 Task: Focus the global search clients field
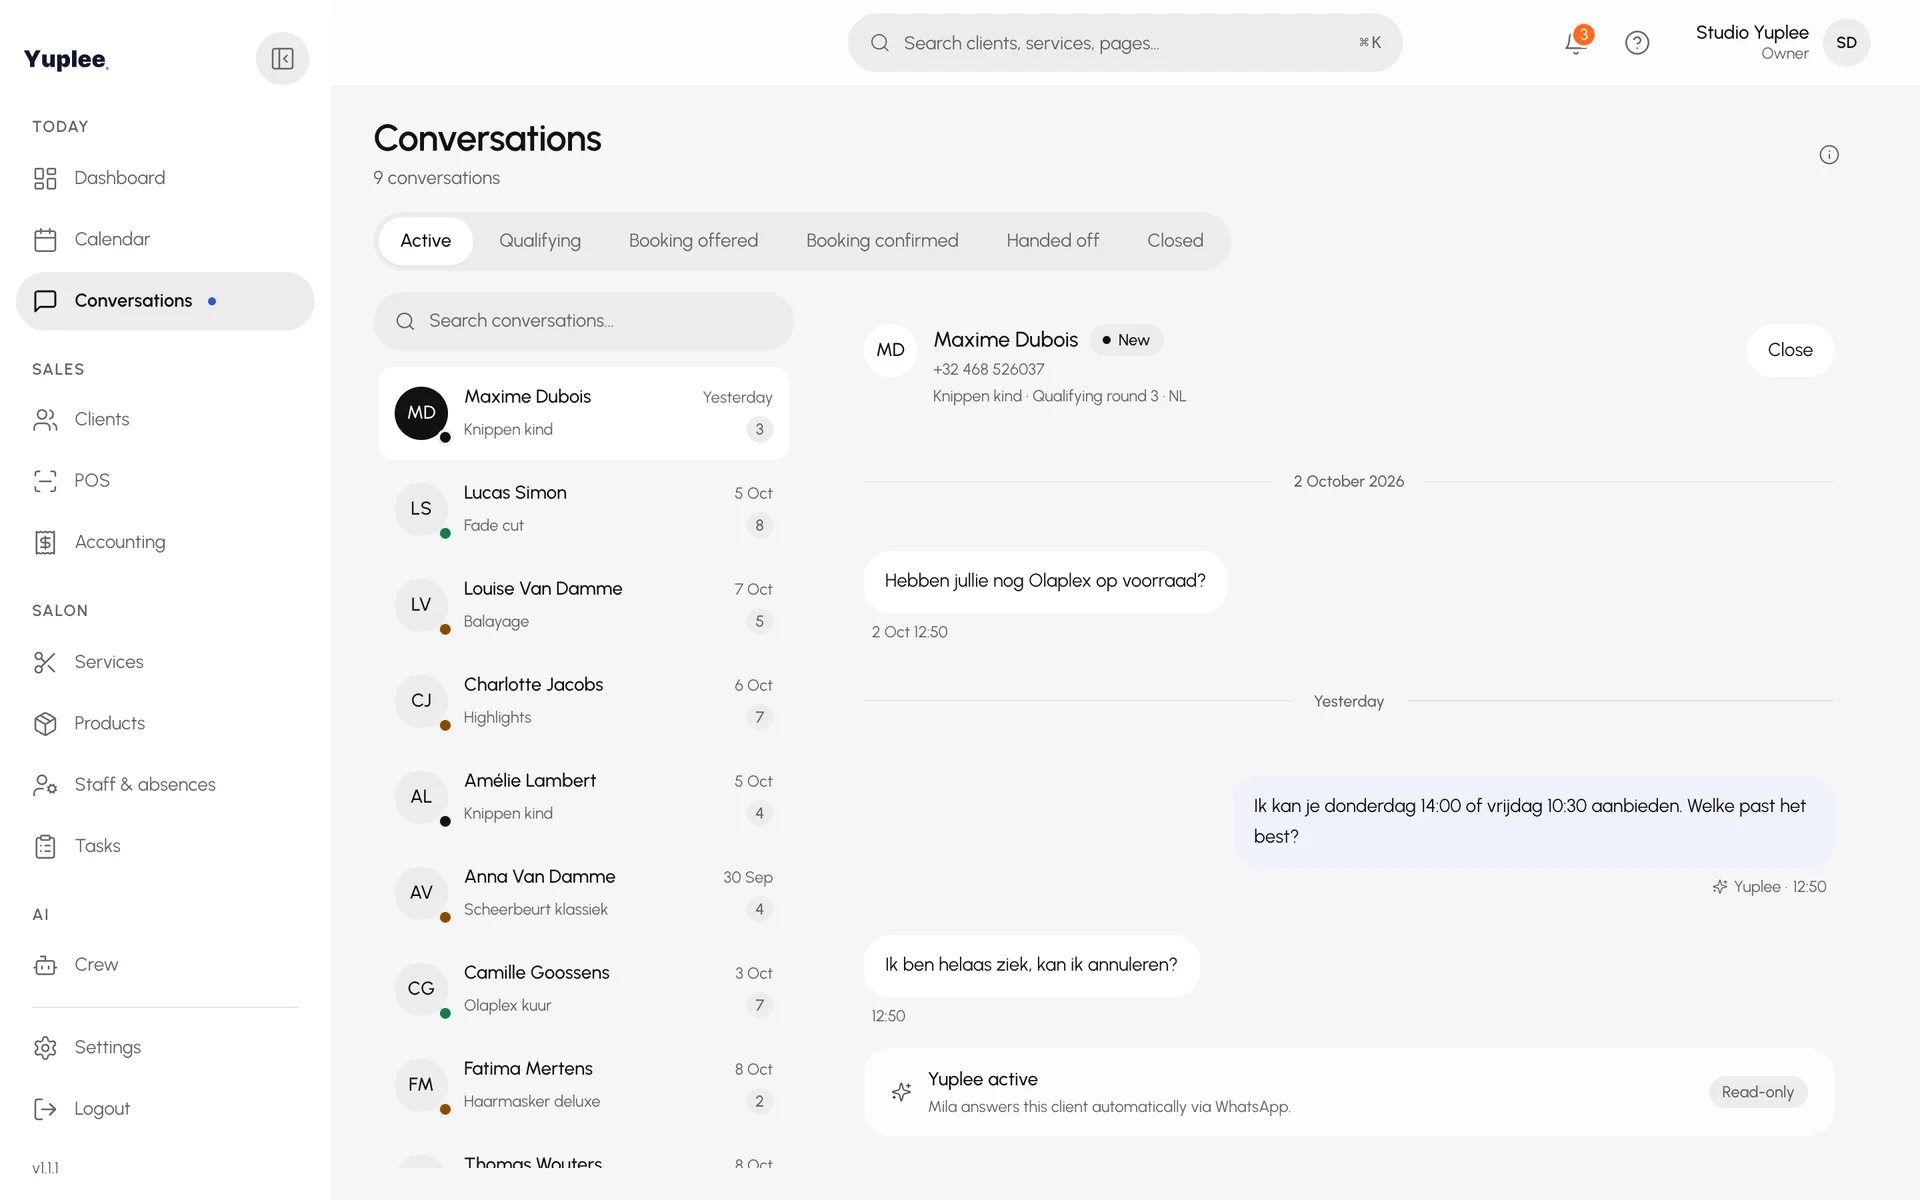[1125, 43]
